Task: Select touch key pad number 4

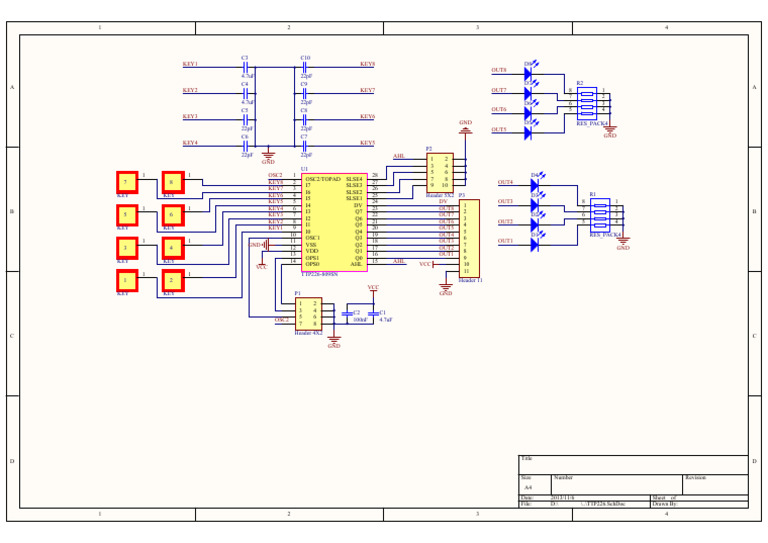Action: click(173, 248)
